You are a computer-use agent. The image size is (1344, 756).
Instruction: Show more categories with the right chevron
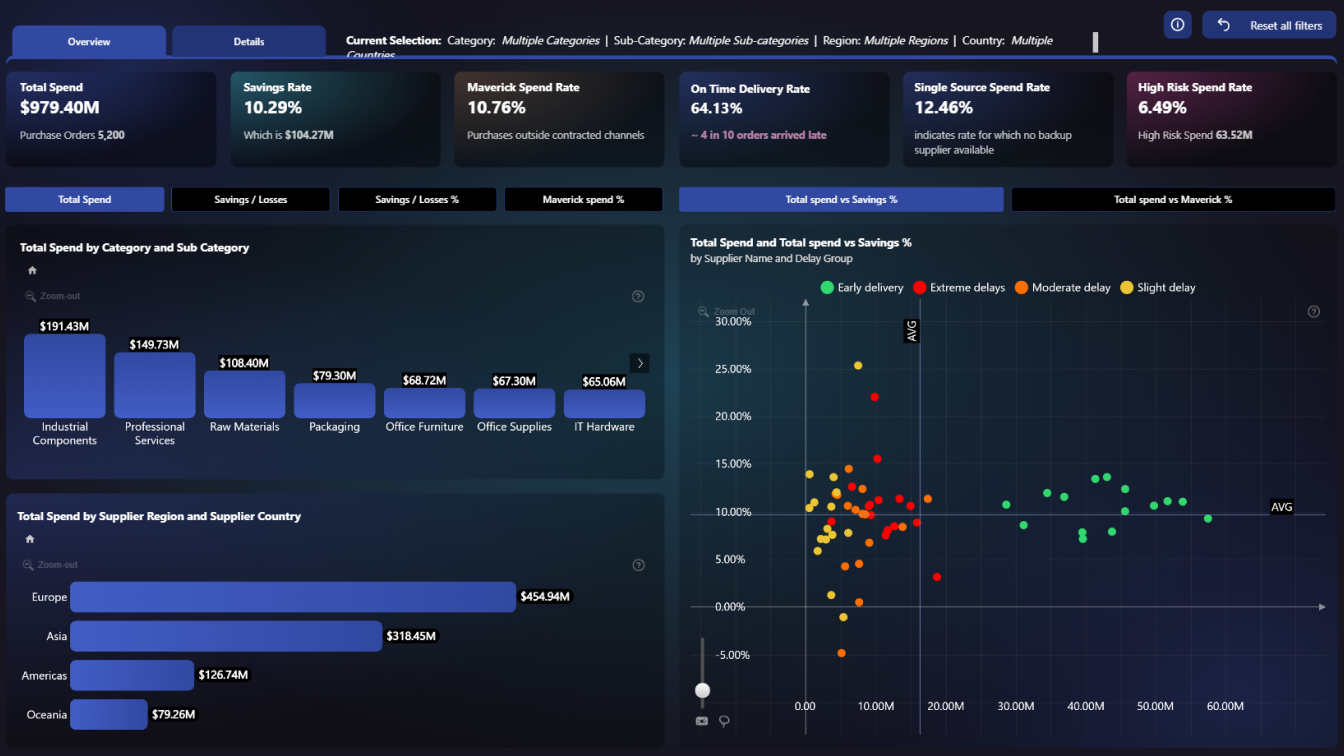click(640, 363)
